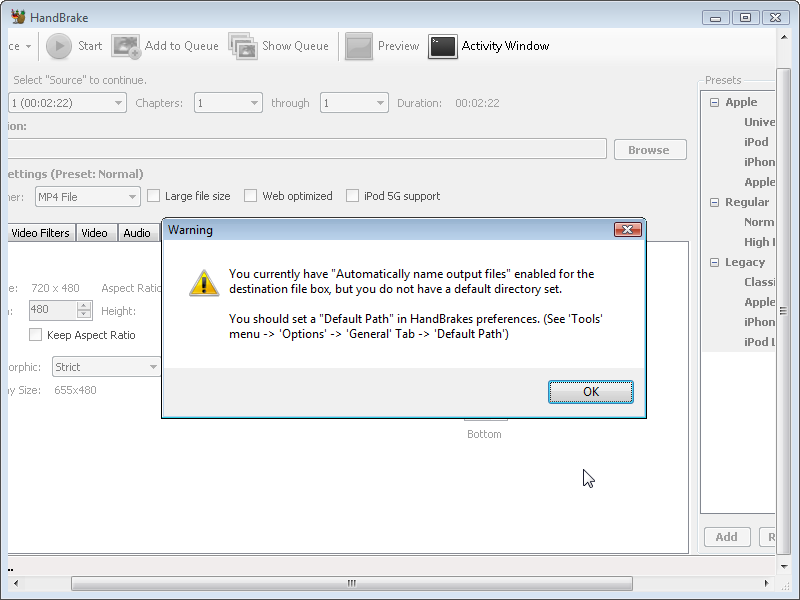This screenshot has width=800, height=600.
Task: Switch to the Audio tab
Action: tap(137, 232)
